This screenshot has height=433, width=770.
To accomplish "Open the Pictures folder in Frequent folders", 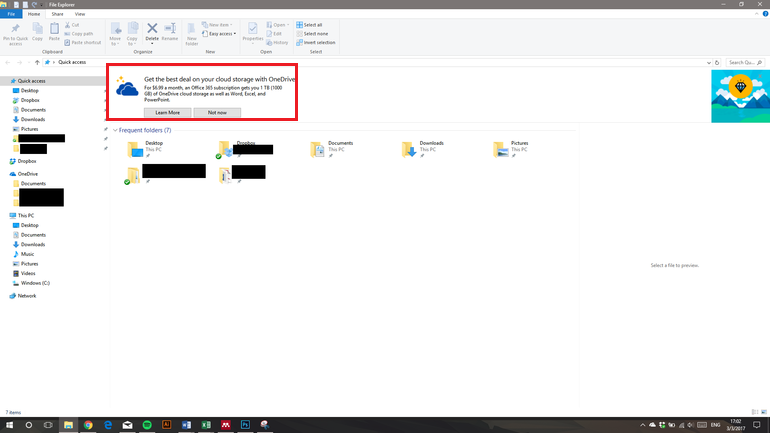I will pyautogui.click(x=511, y=149).
